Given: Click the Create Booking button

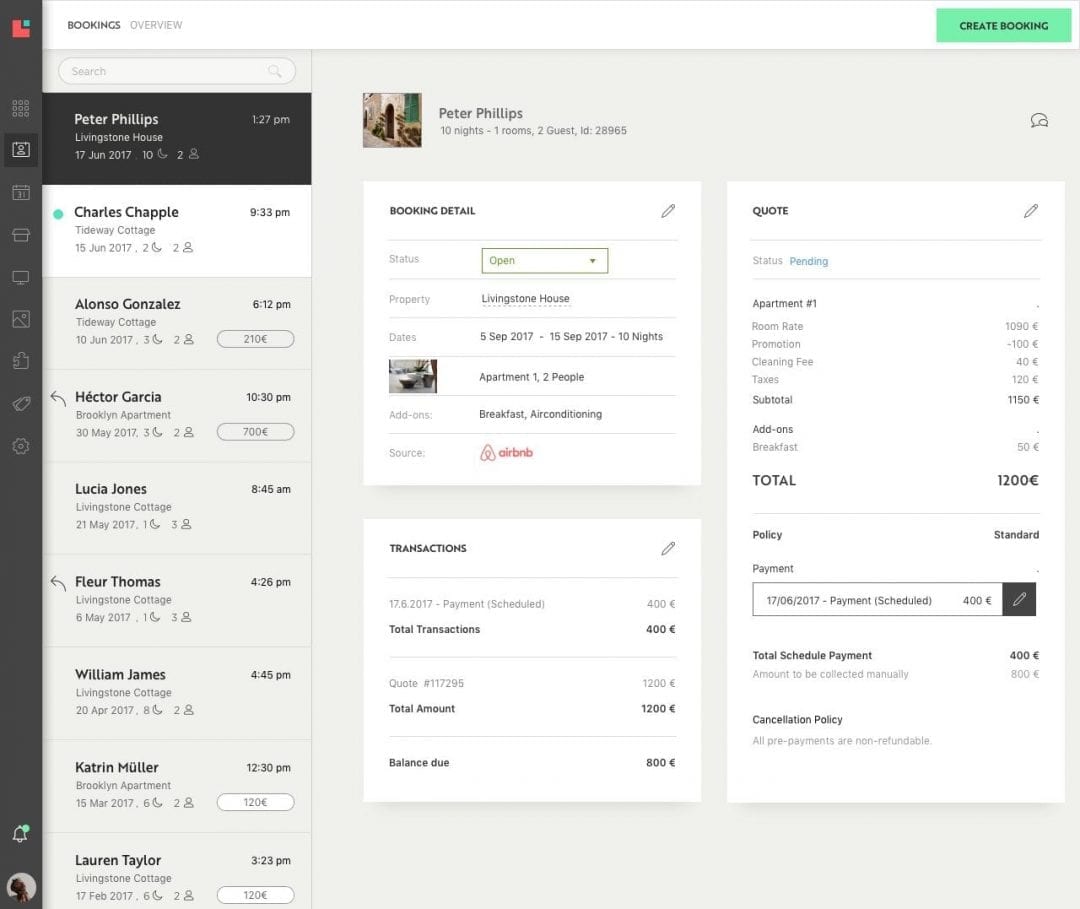Looking at the screenshot, I should [1003, 26].
